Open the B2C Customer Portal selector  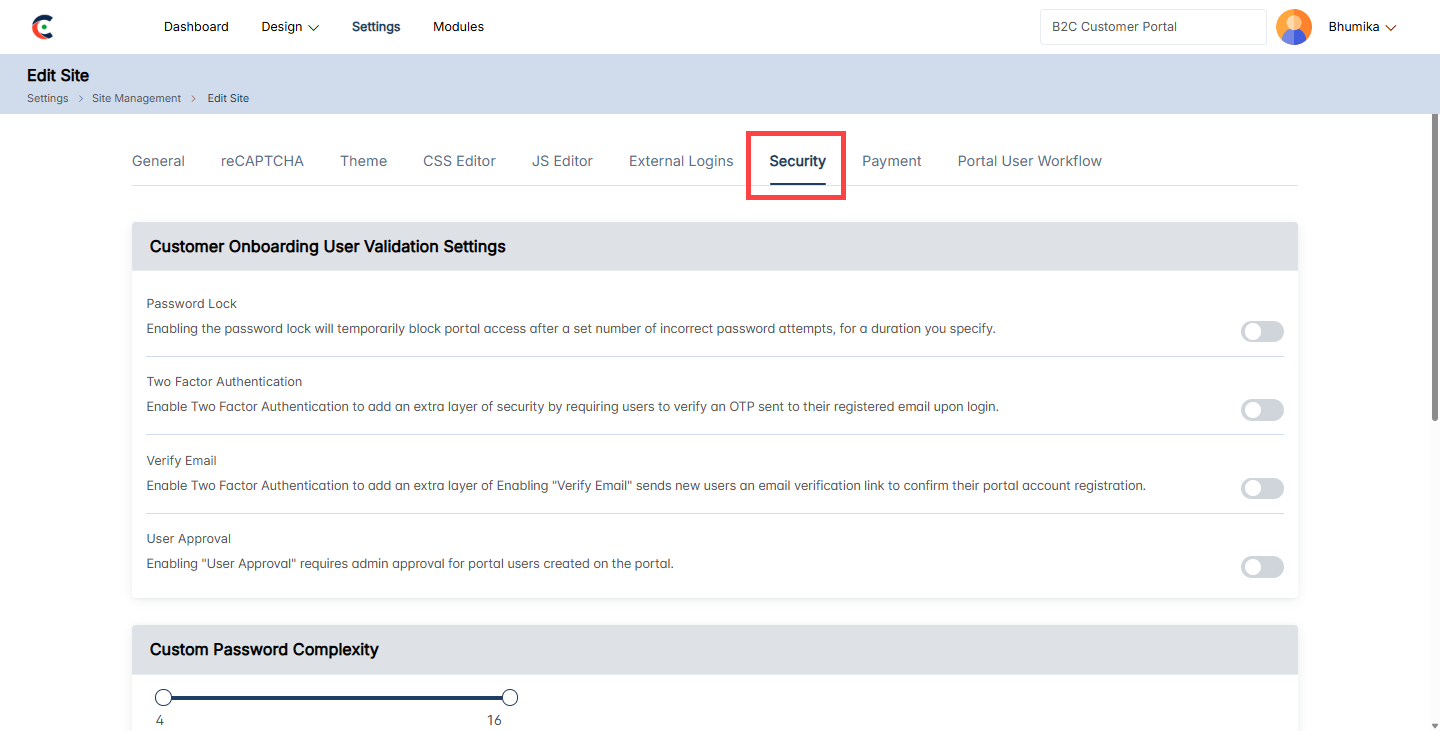click(1152, 27)
